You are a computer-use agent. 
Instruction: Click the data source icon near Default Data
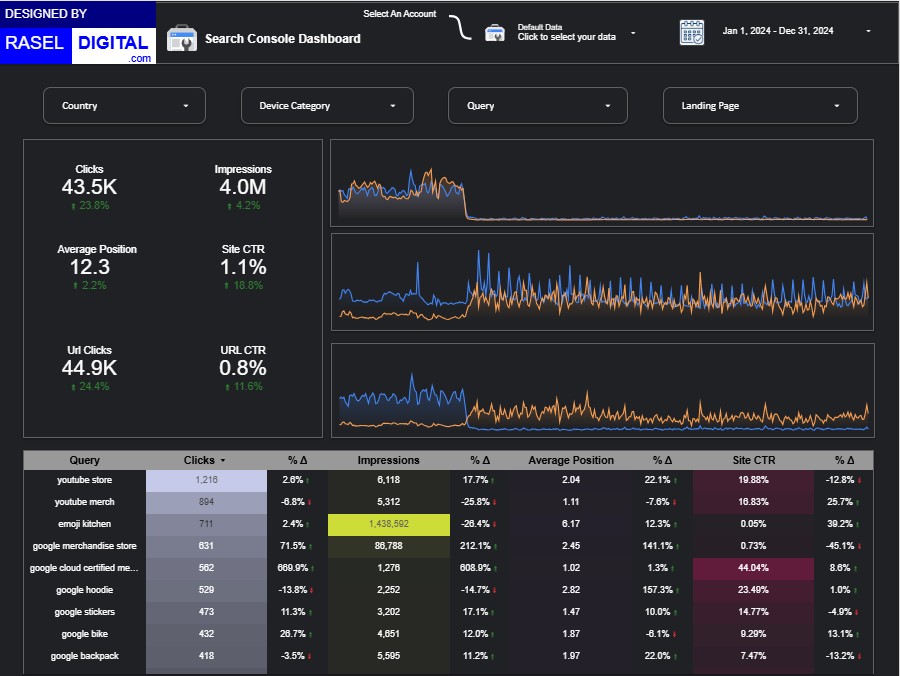pos(494,33)
